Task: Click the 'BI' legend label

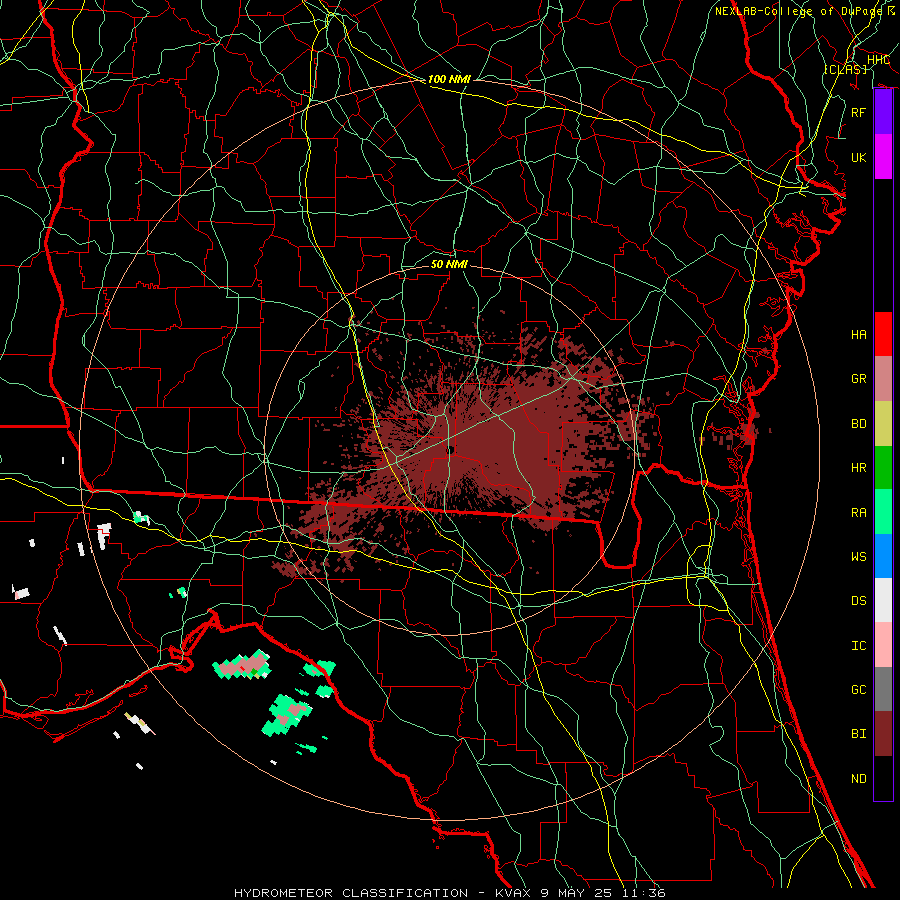Action: coord(859,734)
